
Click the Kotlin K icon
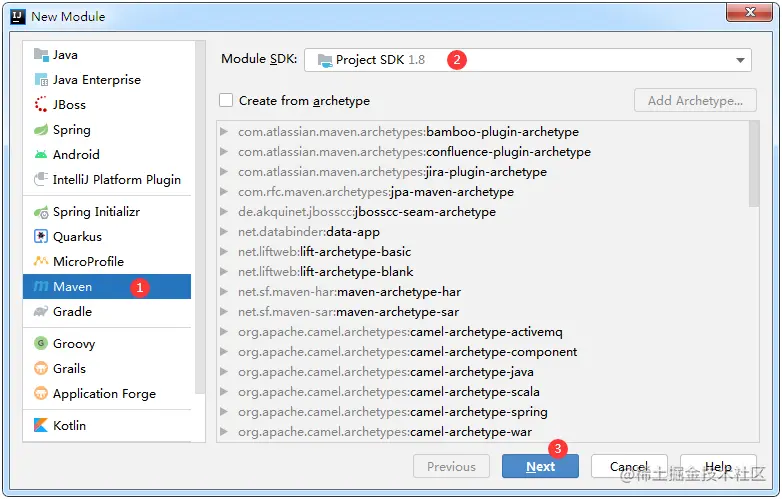click(41, 425)
